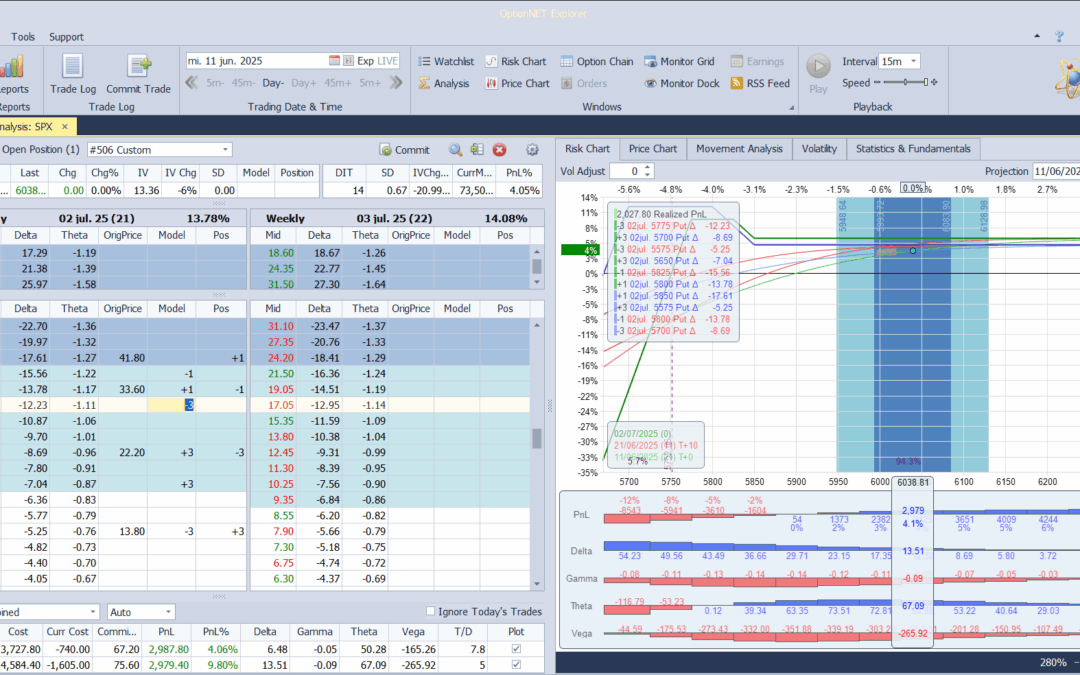Image resolution: width=1080 pixels, height=675 pixels.
Task: Click the Projection date field
Action: [x=1056, y=171]
